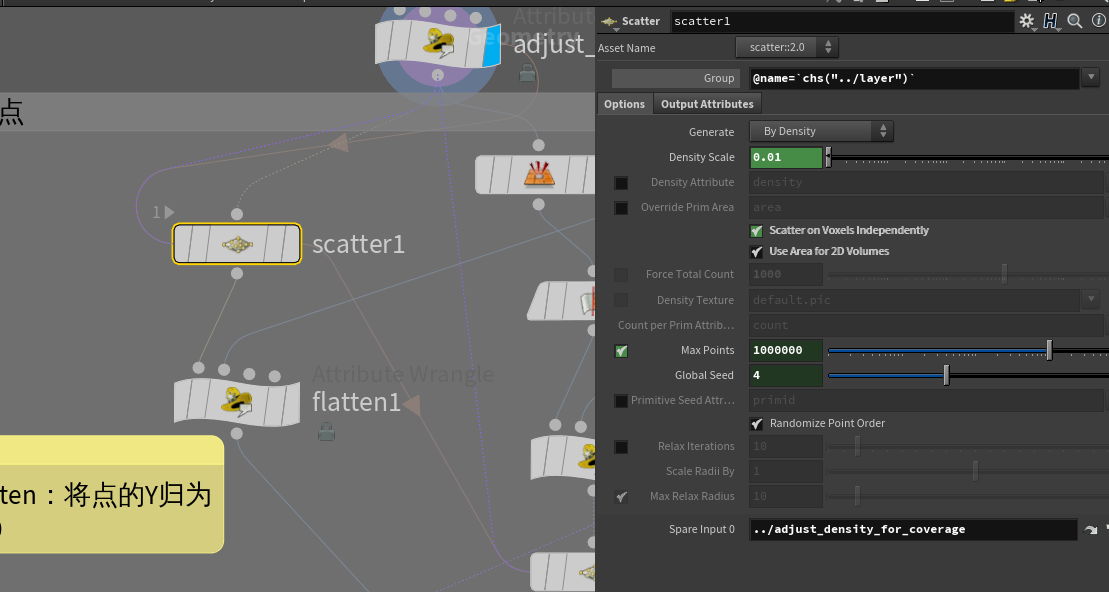This screenshot has width=1109, height=592.
Task: Click the Houdini H presets icon
Action: point(1051,21)
